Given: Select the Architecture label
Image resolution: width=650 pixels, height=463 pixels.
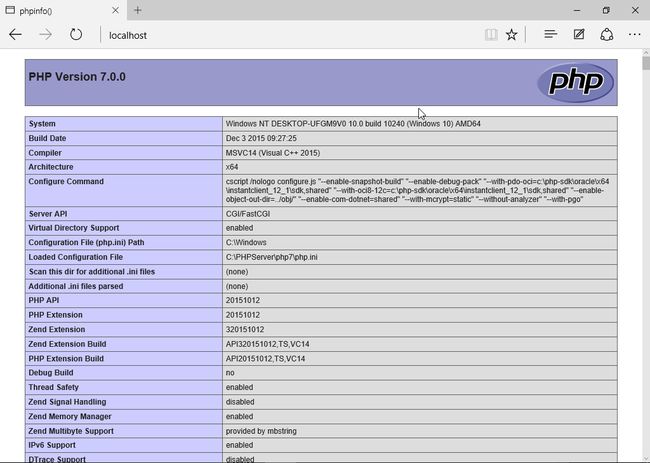Looking at the screenshot, I should pos(51,167).
